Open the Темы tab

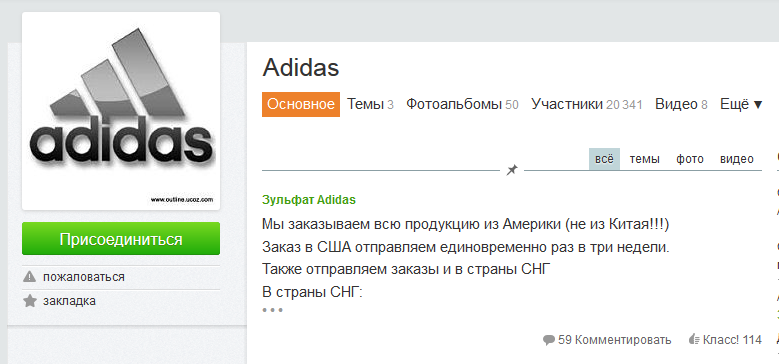[x=370, y=104]
